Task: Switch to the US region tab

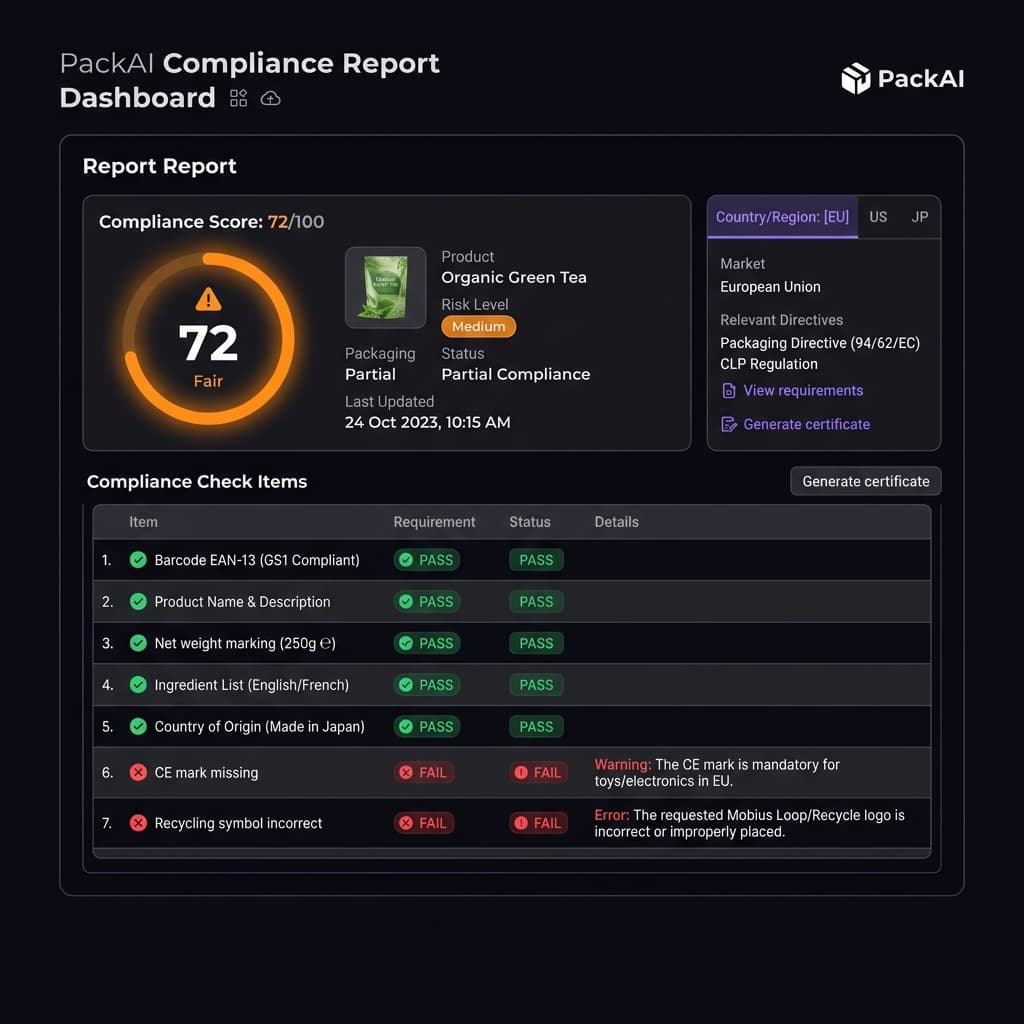Action: 878,217
